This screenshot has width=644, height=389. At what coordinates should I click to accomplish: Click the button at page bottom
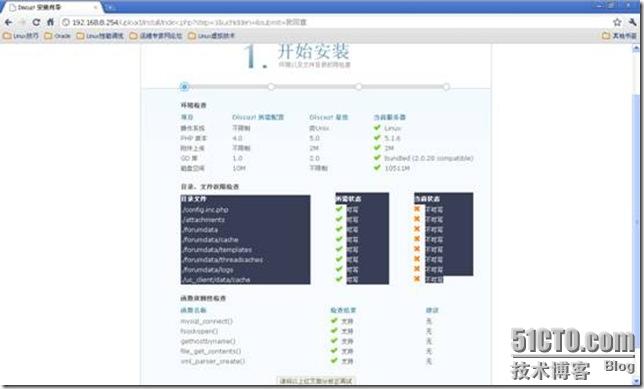click(x=316, y=381)
